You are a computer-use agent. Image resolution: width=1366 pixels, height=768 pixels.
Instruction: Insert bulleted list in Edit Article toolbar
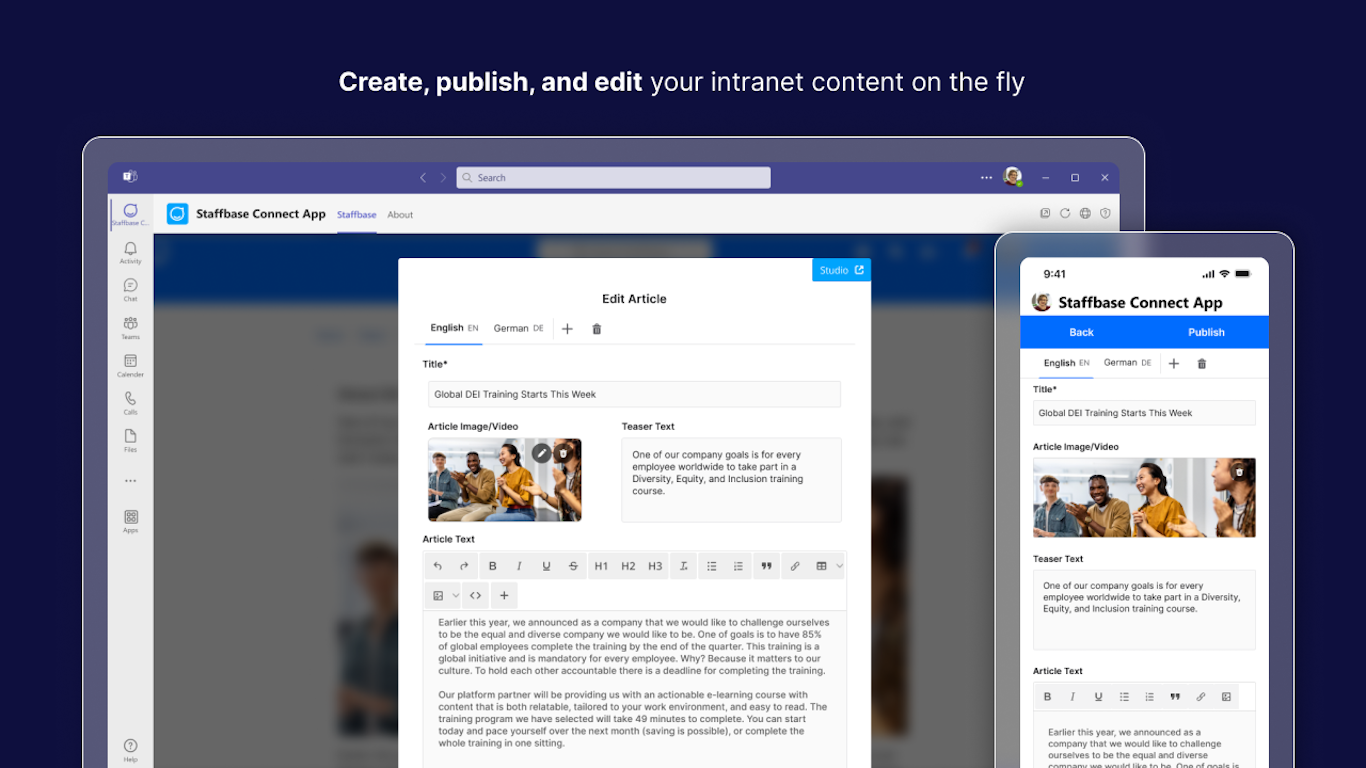(x=712, y=566)
